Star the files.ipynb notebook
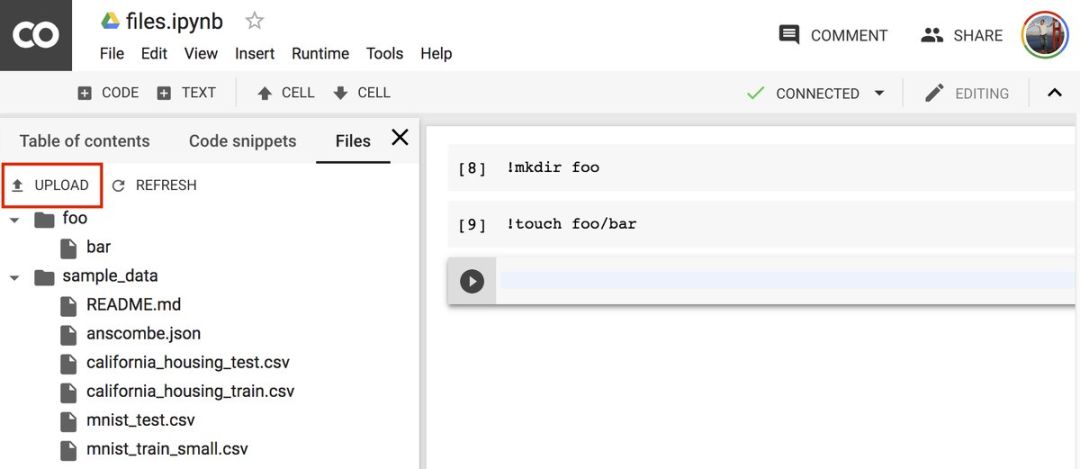Image resolution: width=1080 pixels, height=469 pixels. (255, 21)
